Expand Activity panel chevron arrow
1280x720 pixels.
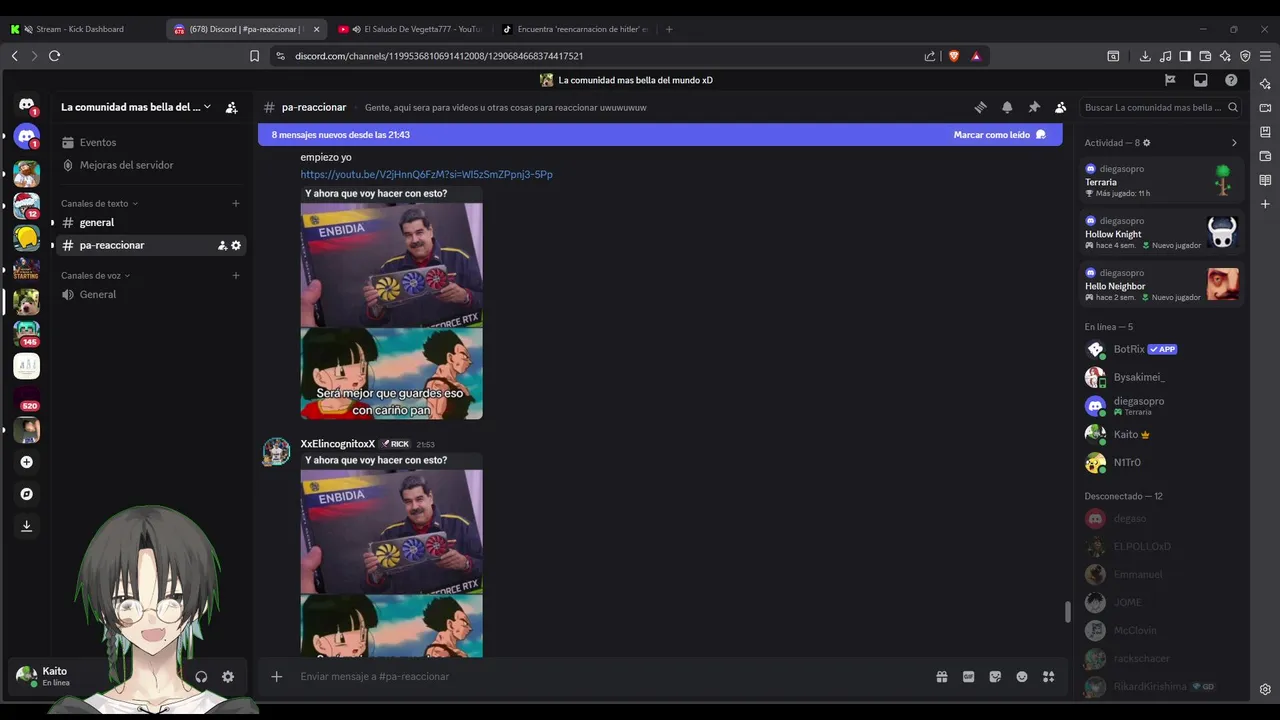1234,143
